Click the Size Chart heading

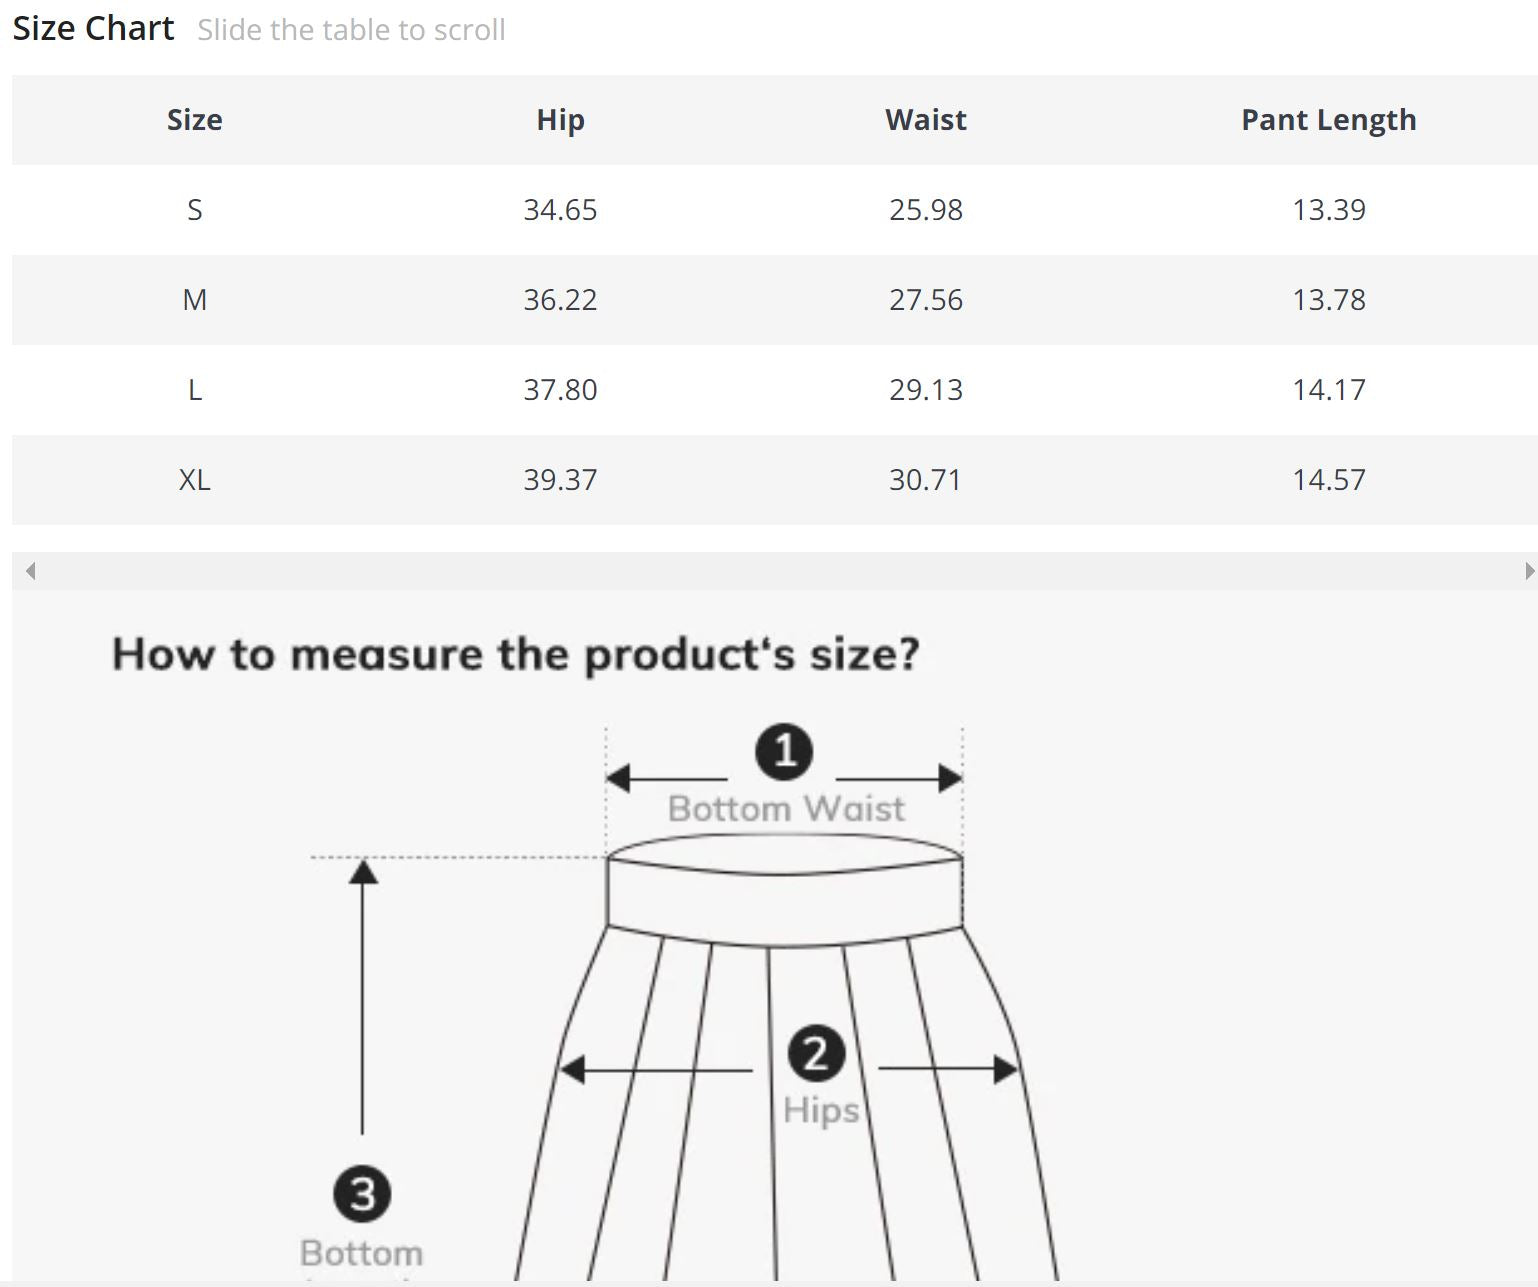click(93, 28)
